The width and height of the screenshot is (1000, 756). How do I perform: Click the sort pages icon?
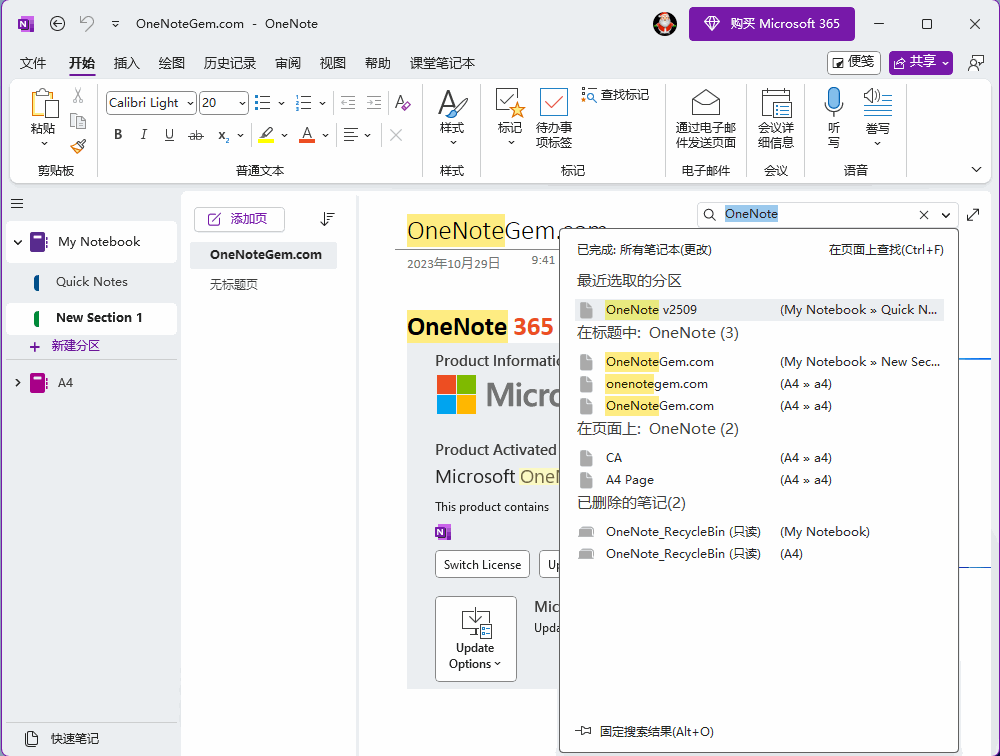tap(327, 219)
